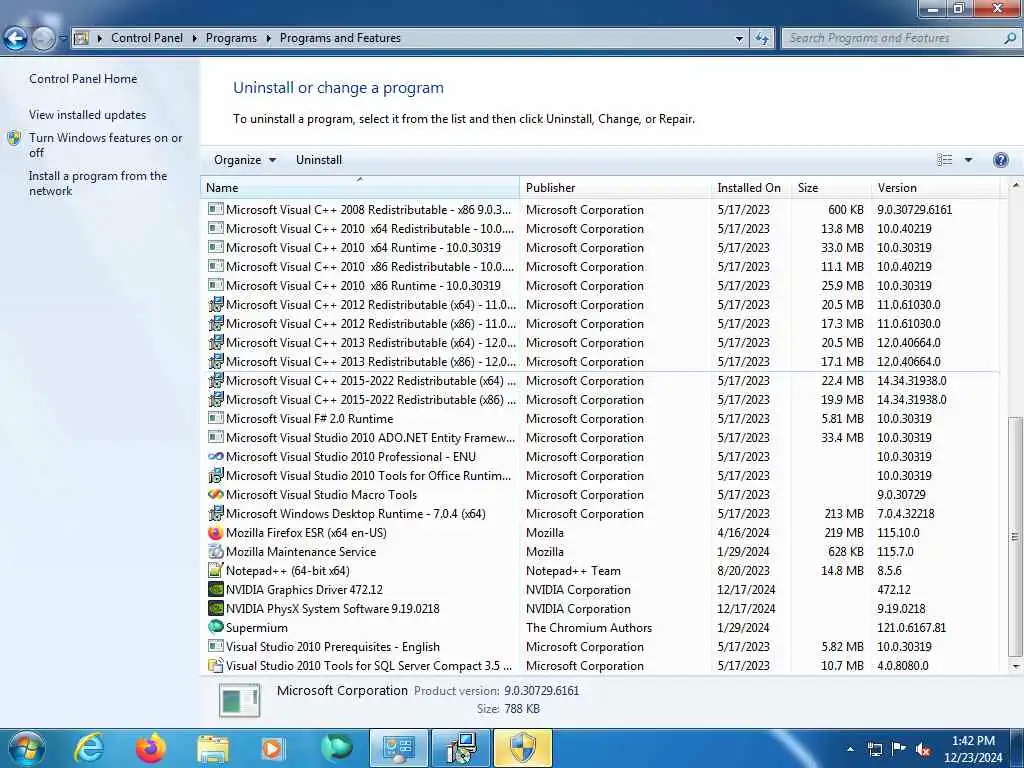Open Windows Explorer folder icon in taskbar
This screenshot has height=768, width=1024.
(x=213, y=748)
